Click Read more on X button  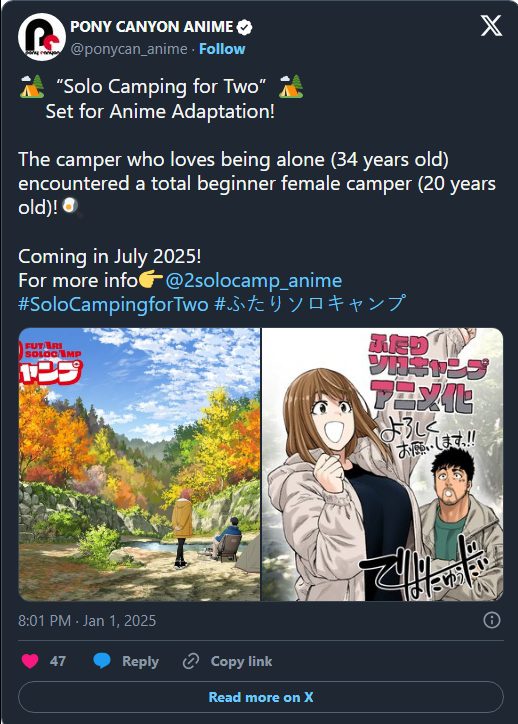click(x=261, y=697)
